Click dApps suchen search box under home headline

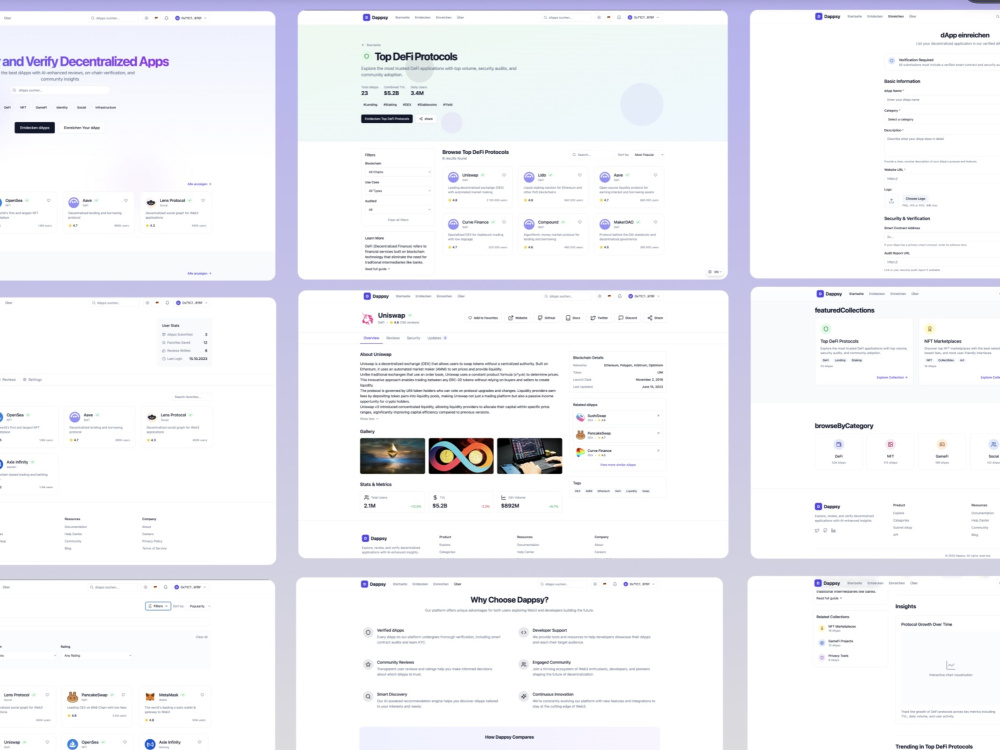tap(60, 90)
